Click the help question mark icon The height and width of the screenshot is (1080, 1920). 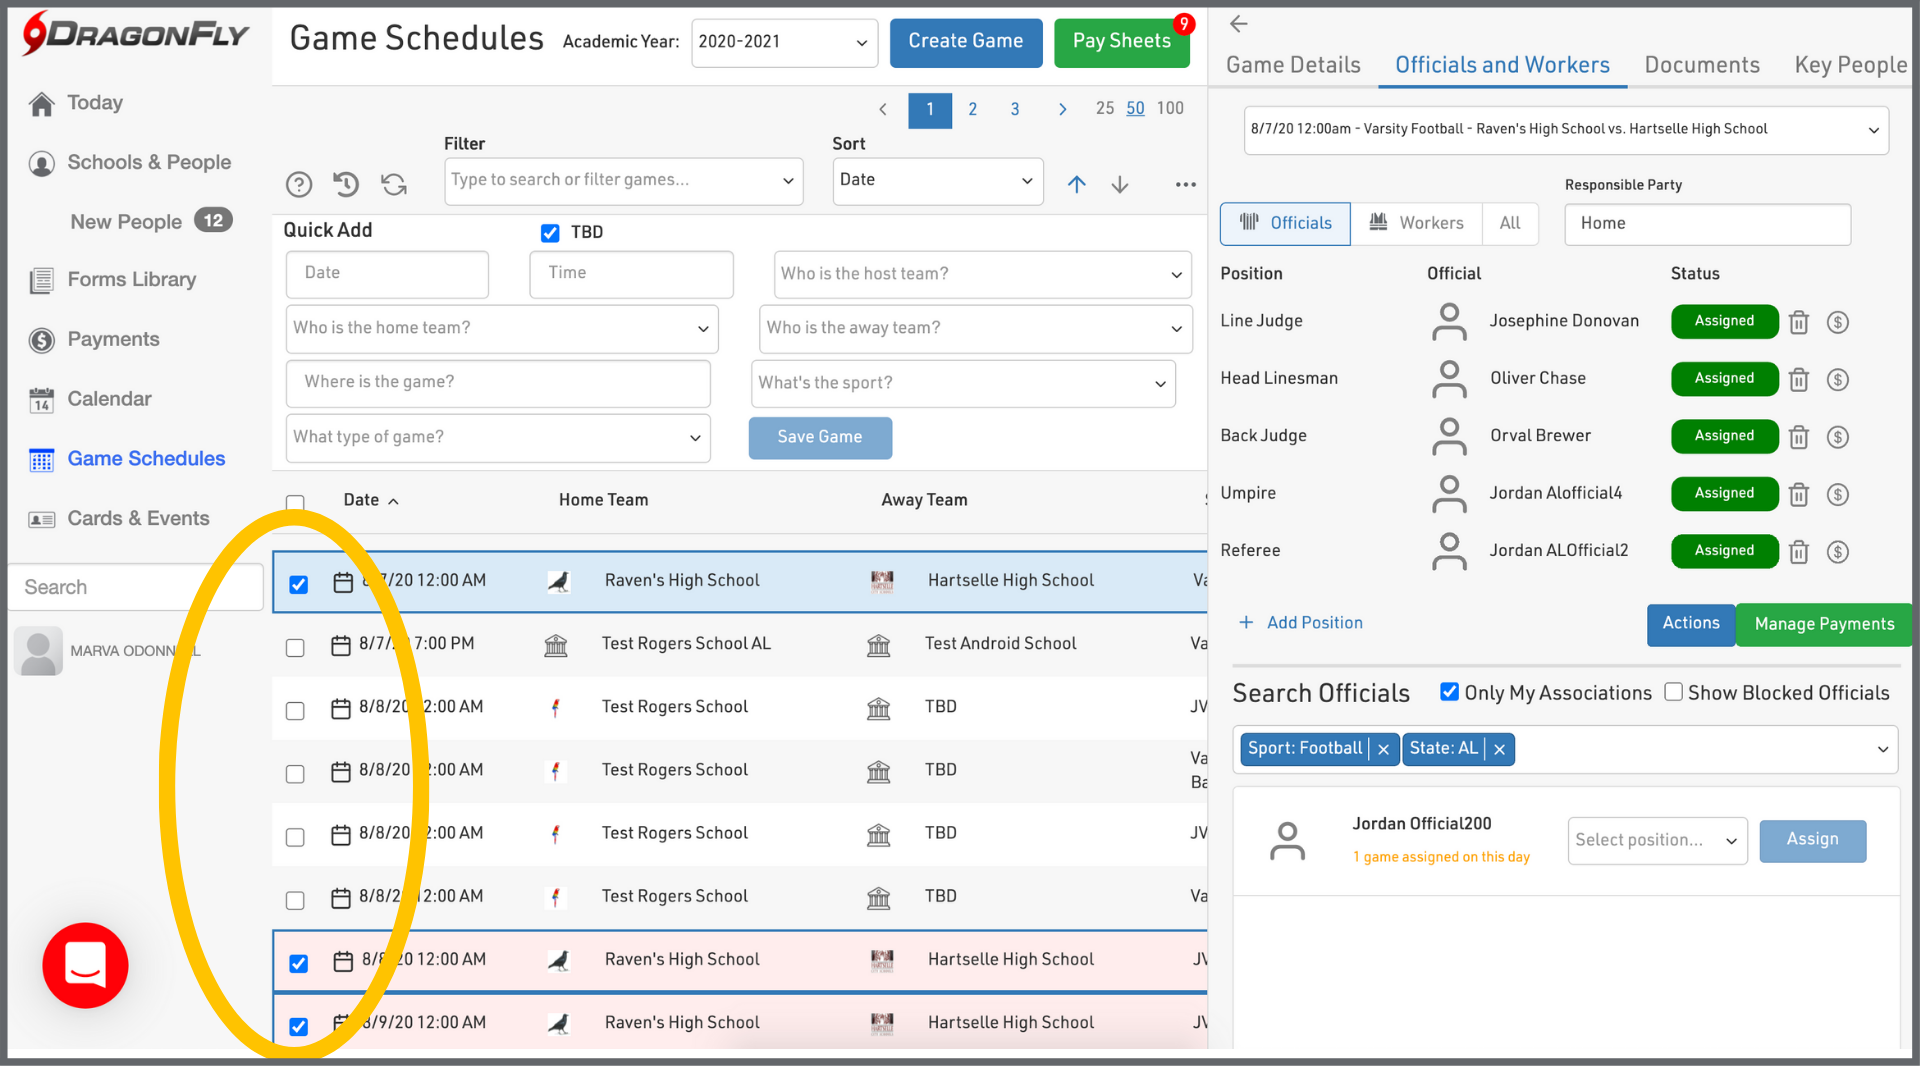click(x=299, y=184)
